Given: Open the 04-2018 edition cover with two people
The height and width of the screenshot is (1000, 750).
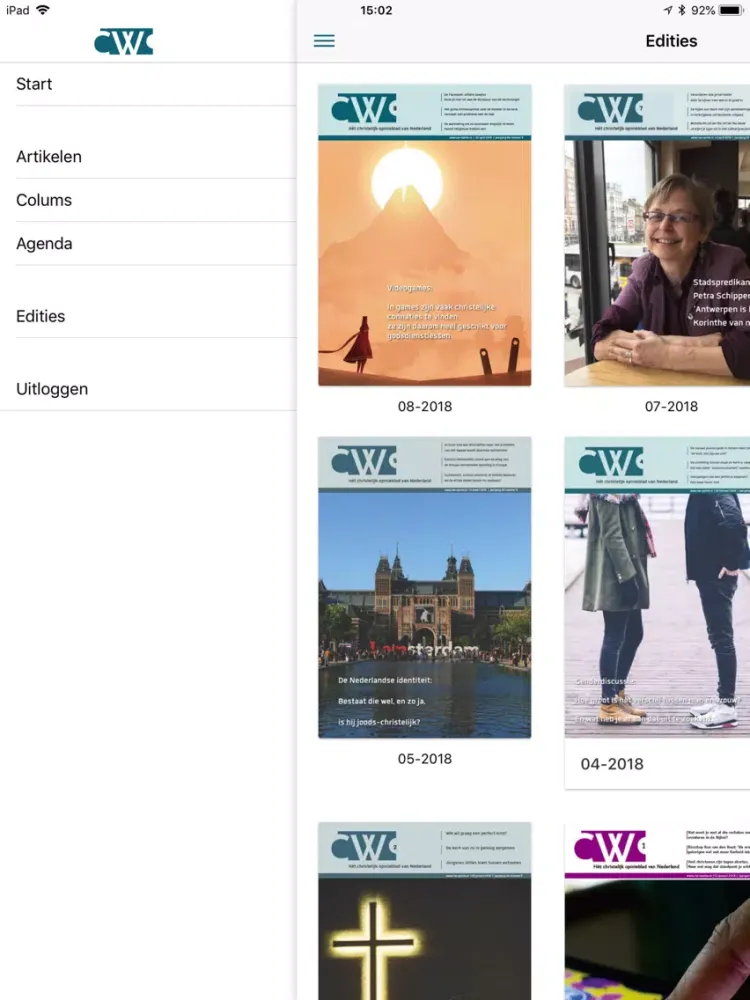Looking at the screenshot, I should [657, 587].
